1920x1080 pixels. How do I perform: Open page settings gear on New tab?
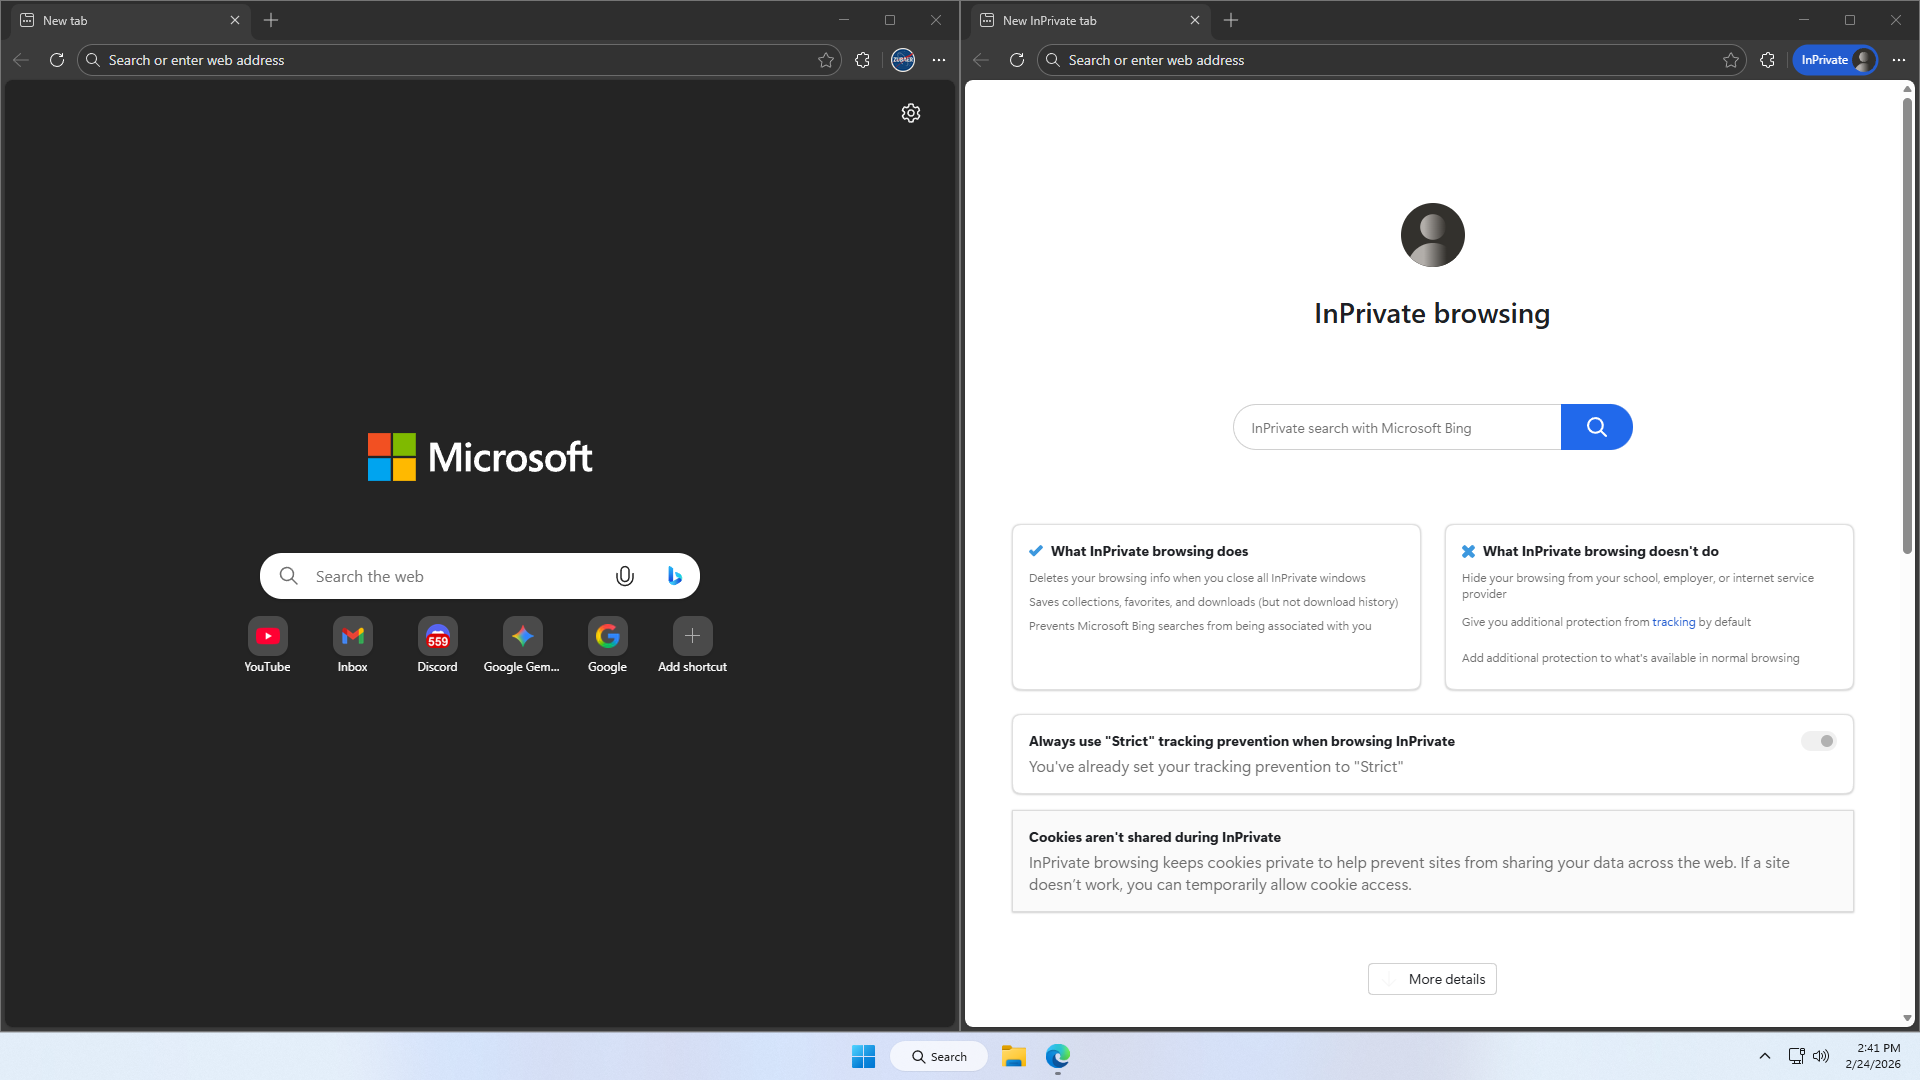tap(910, 113)
